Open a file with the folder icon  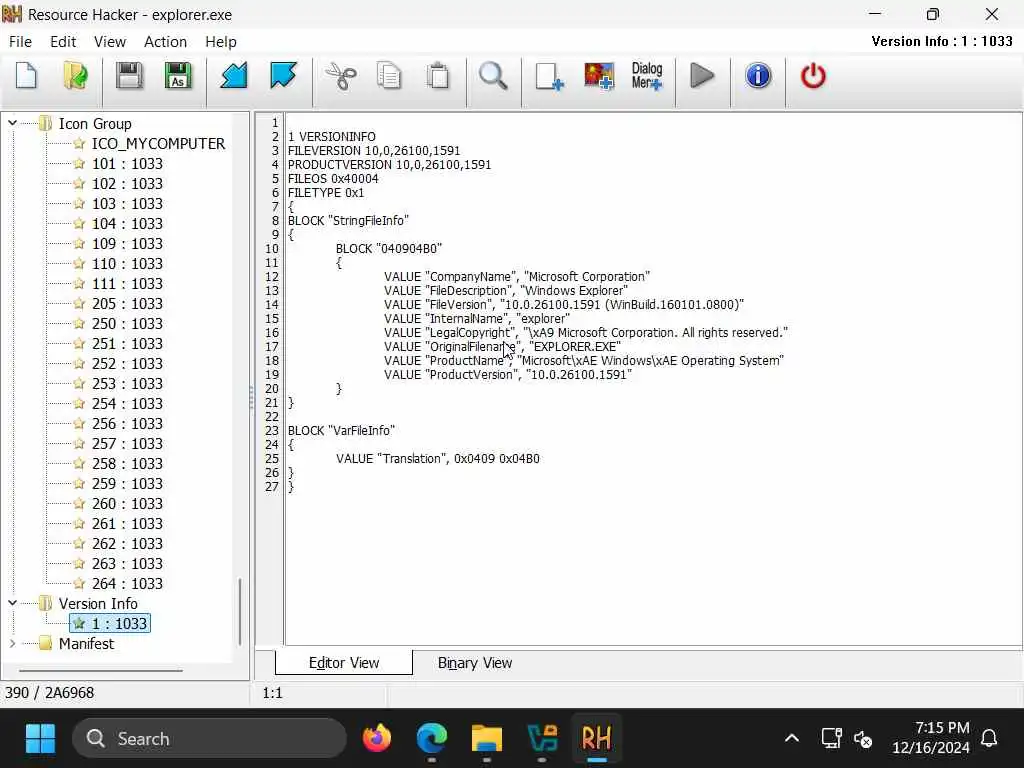pyautogui.click(x=76, y=76)
